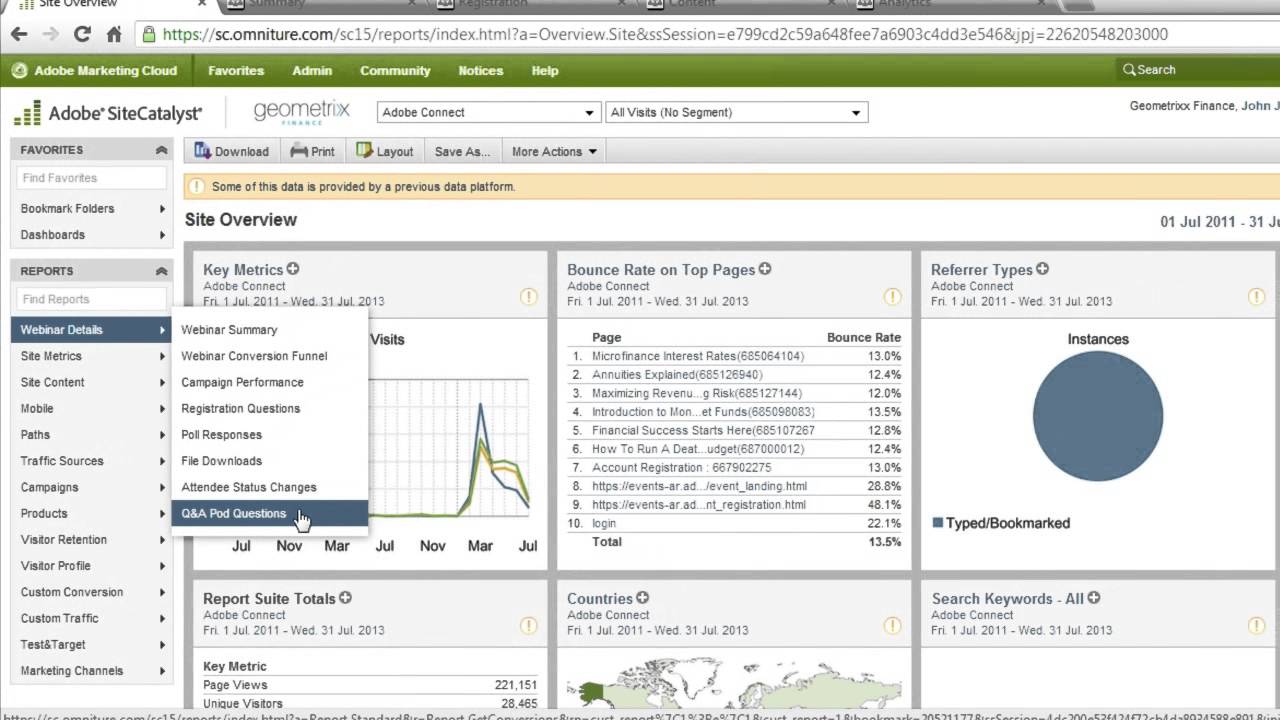Viewport: 1280px width, 720px height.
Task: Click the John account name link
Action: point(1260,106)
